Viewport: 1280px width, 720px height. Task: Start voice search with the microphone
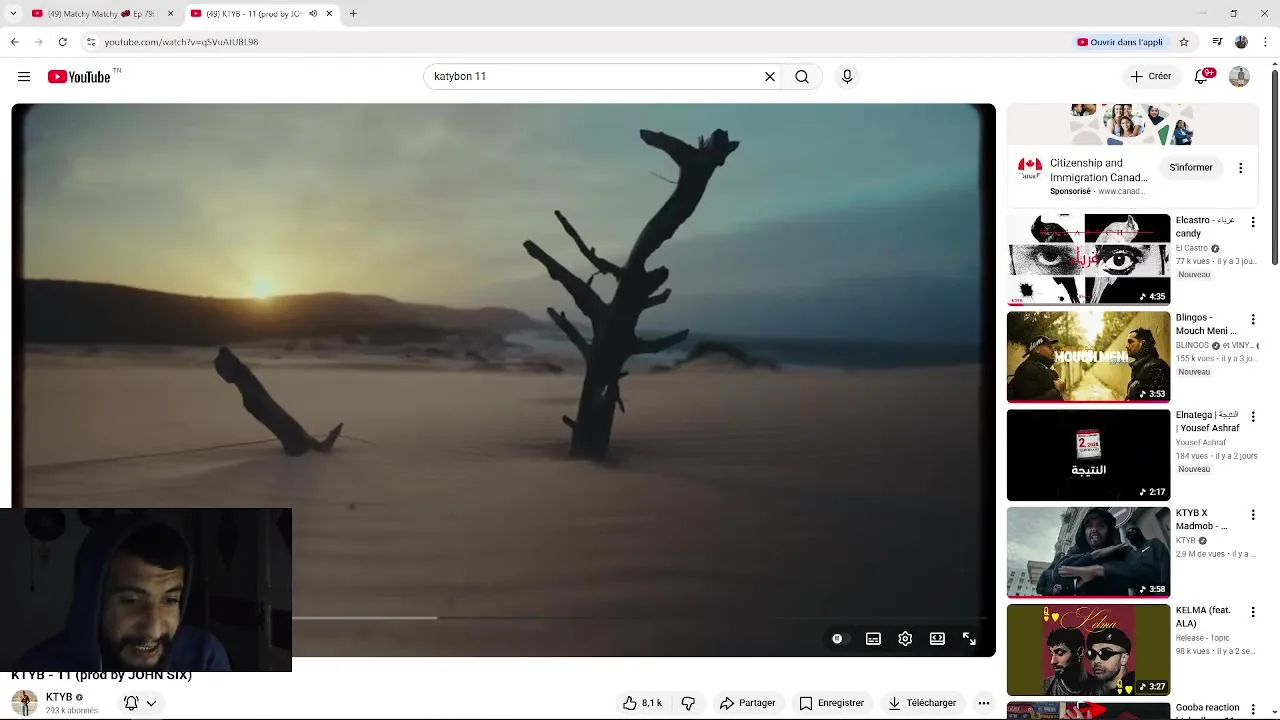tap(847, 77)
